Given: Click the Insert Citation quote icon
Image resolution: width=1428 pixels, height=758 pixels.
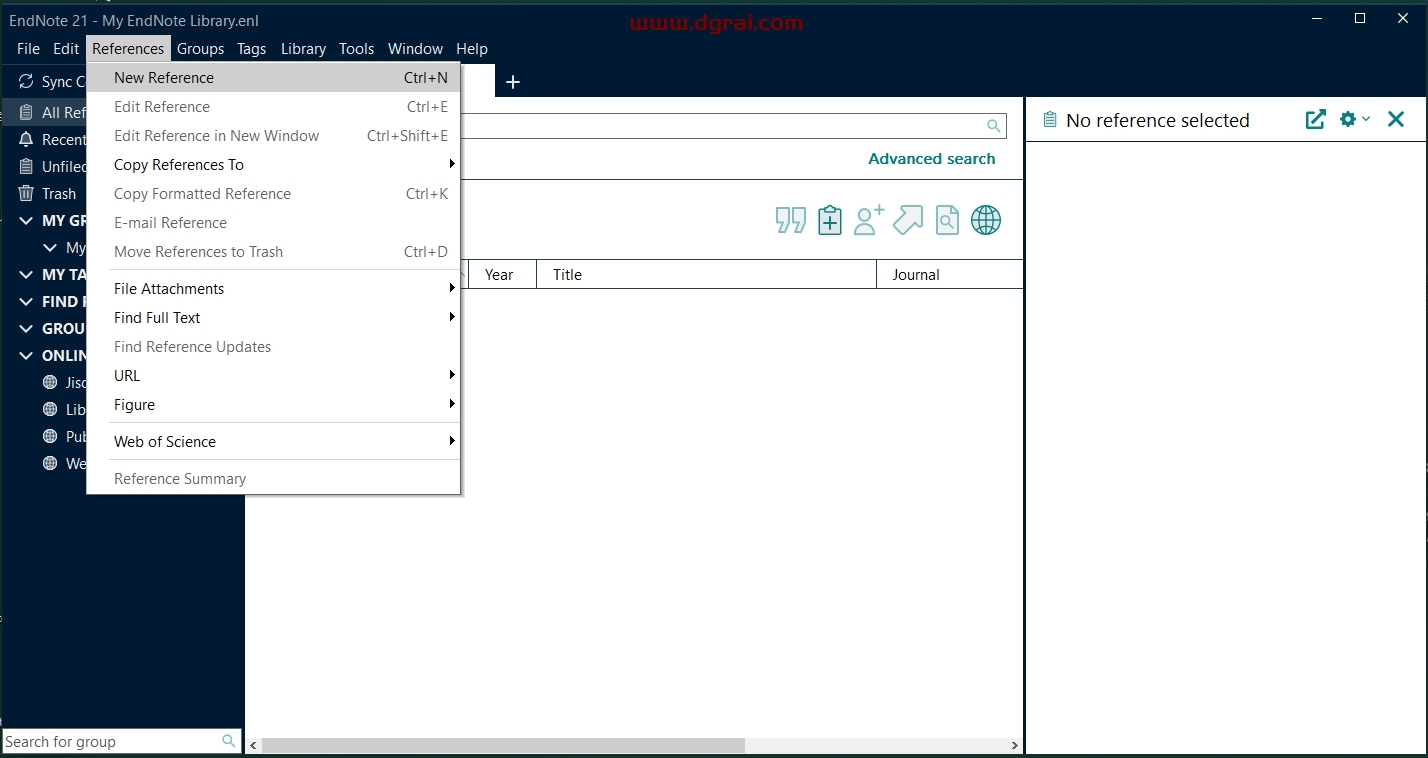Looking at the screenshot, I should [x=791, y=220].
